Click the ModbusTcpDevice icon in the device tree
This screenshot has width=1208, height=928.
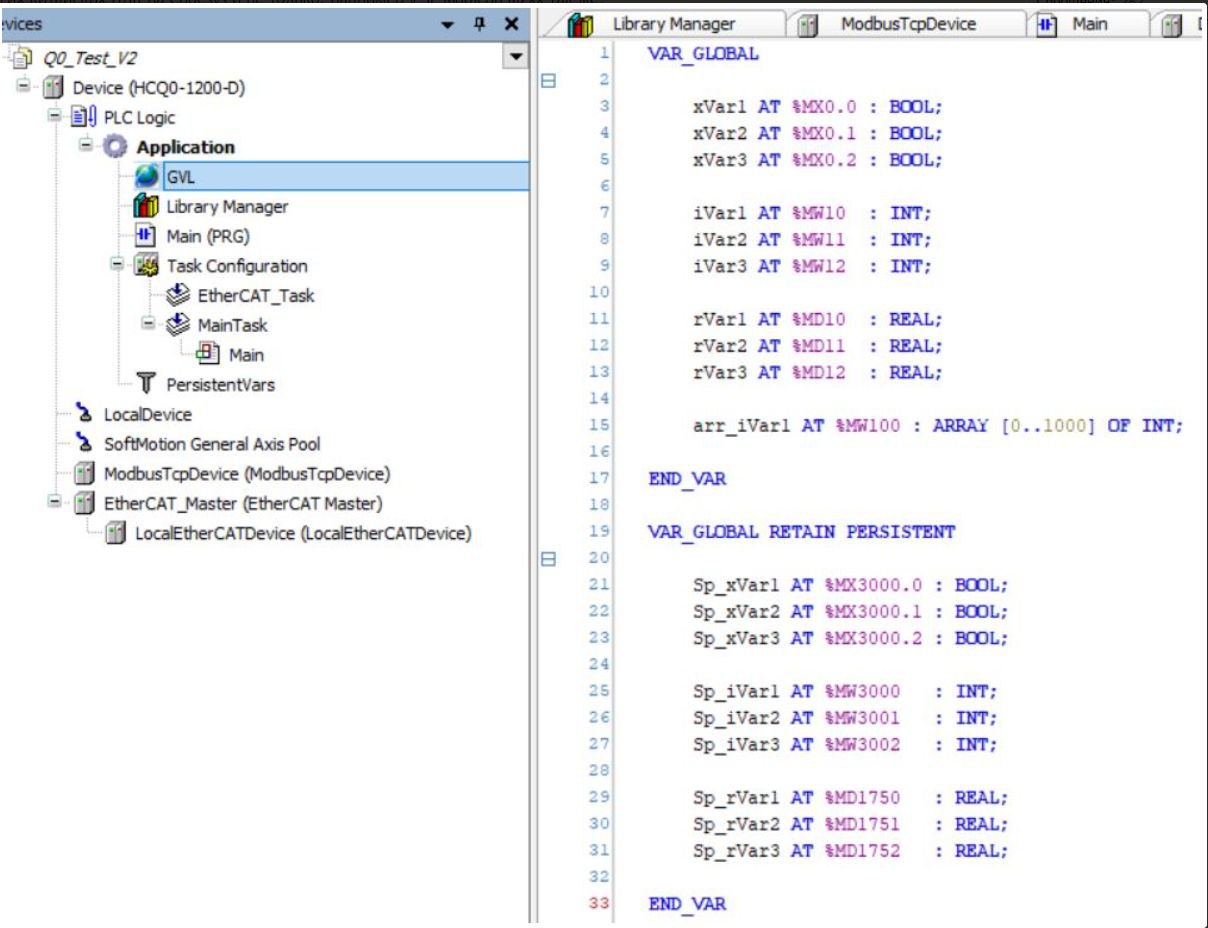click(86, 473)
